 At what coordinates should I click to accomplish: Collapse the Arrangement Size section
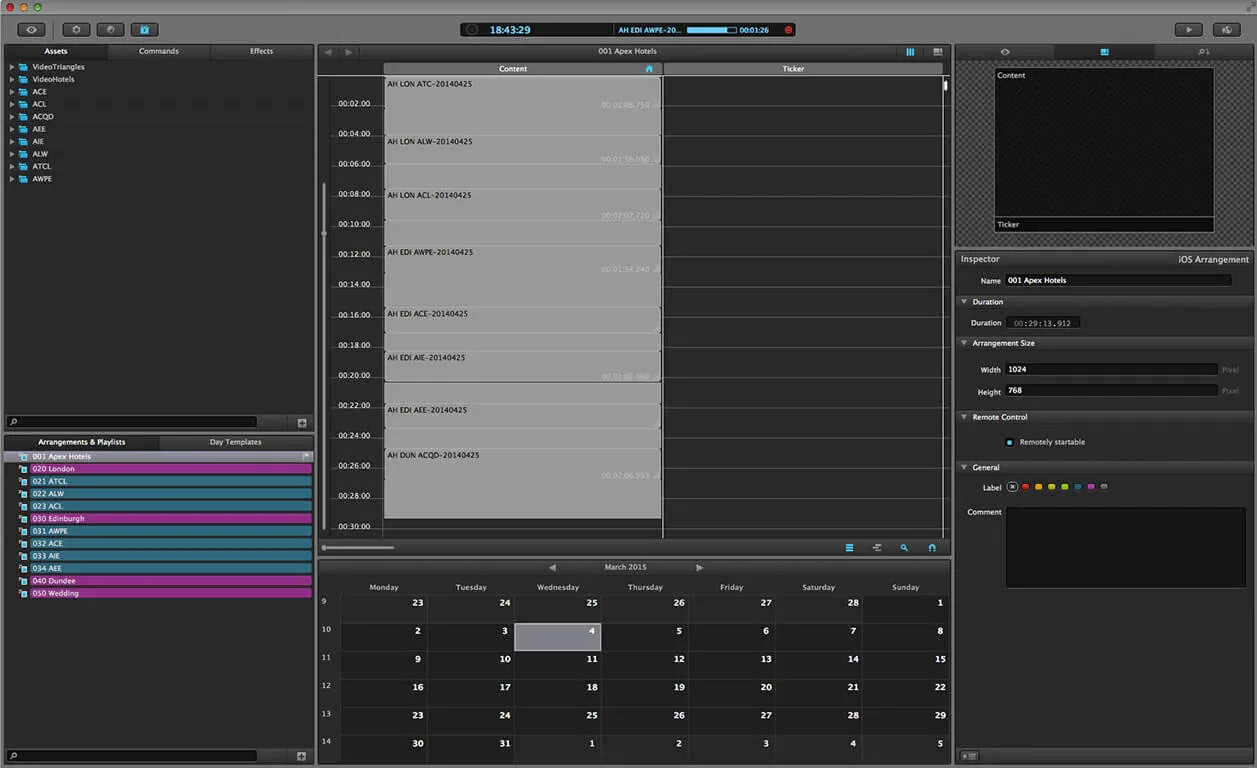[964, 343]
